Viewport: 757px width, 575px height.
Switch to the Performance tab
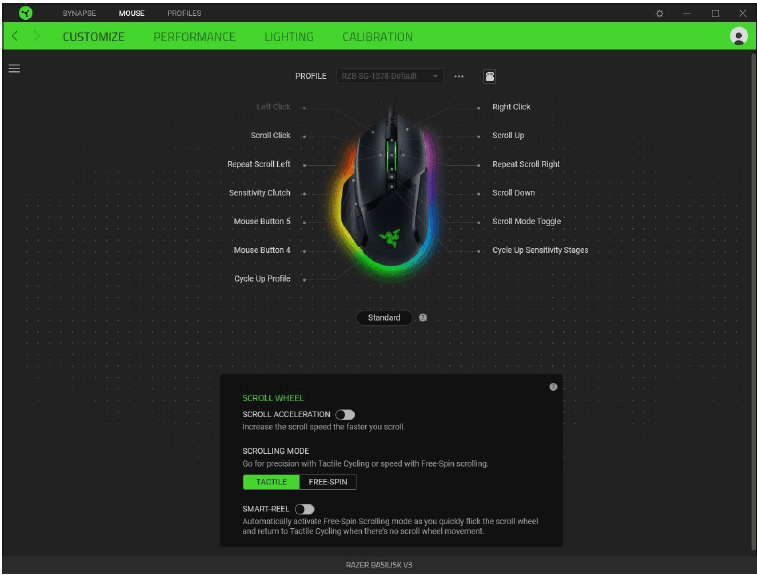(x=194, y=37)
